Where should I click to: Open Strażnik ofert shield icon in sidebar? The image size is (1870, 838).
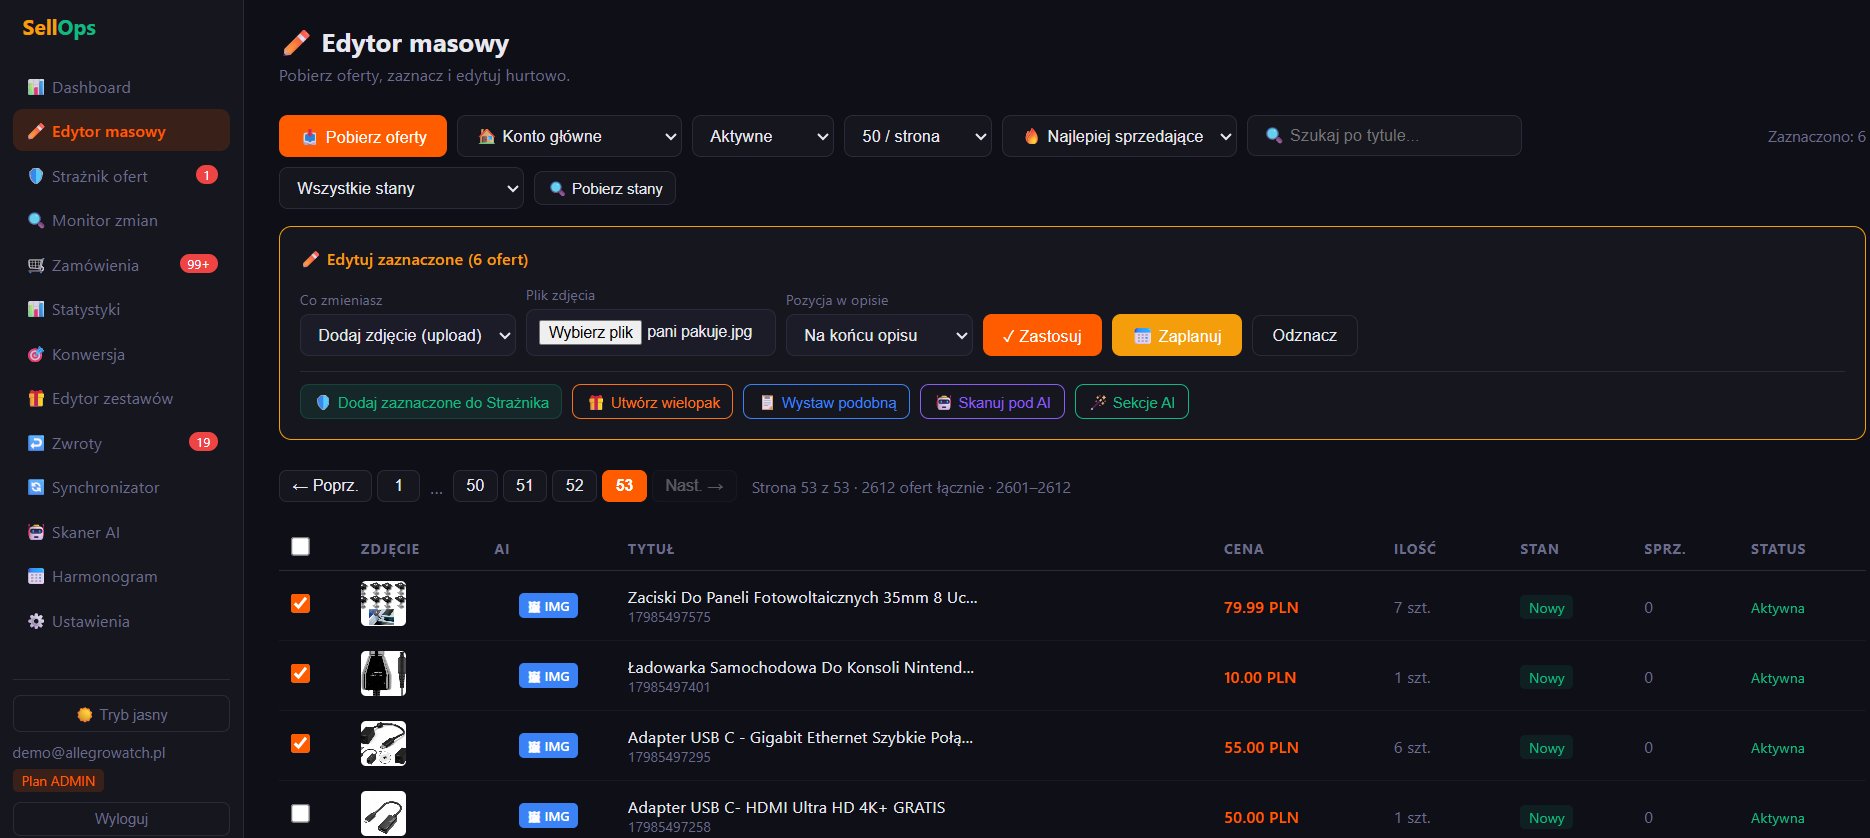[x=36, y=176]
